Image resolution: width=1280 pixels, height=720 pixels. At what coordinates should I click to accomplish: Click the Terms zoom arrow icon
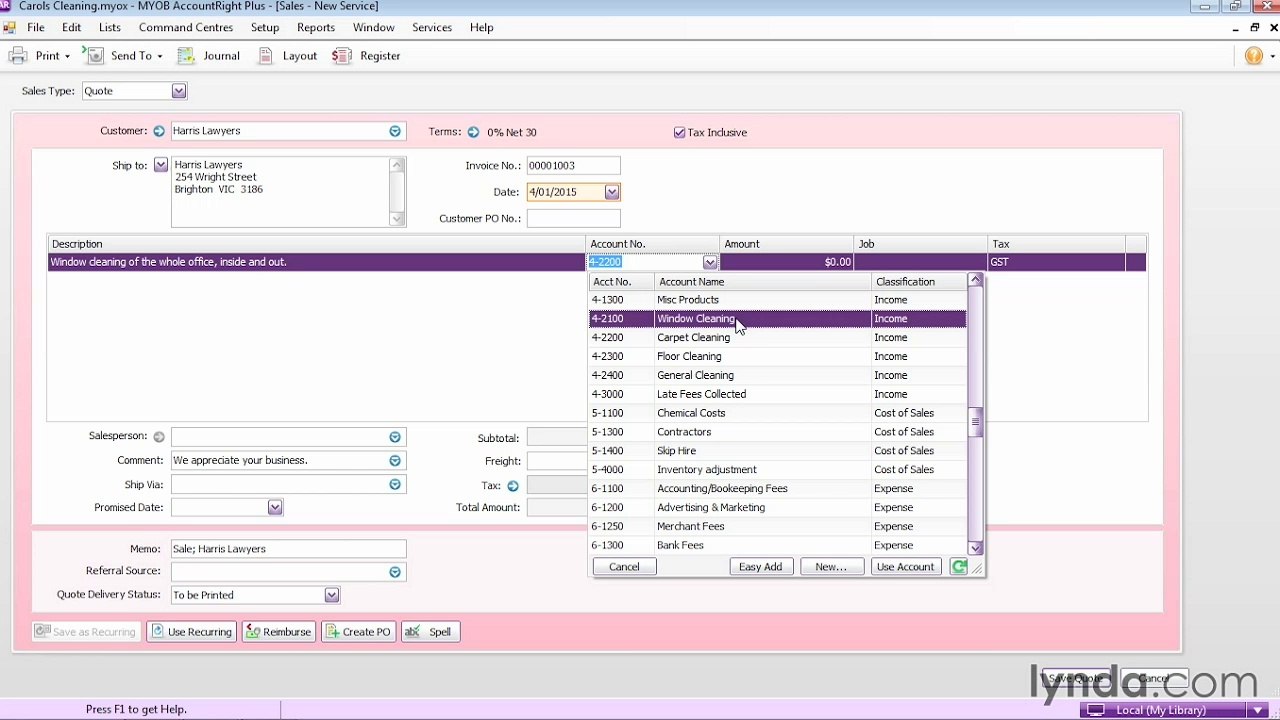[x=473, y=132]
